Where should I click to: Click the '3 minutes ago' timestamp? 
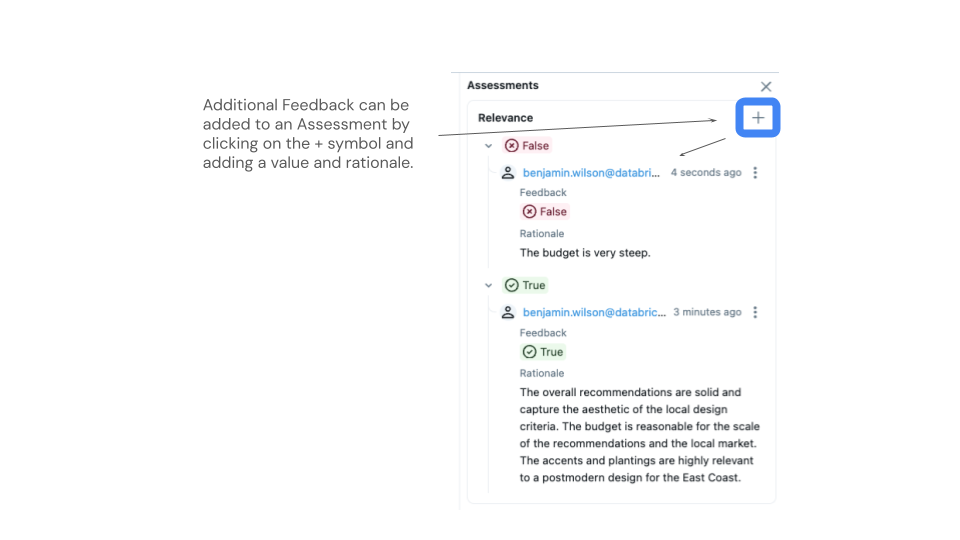[707, 312]
